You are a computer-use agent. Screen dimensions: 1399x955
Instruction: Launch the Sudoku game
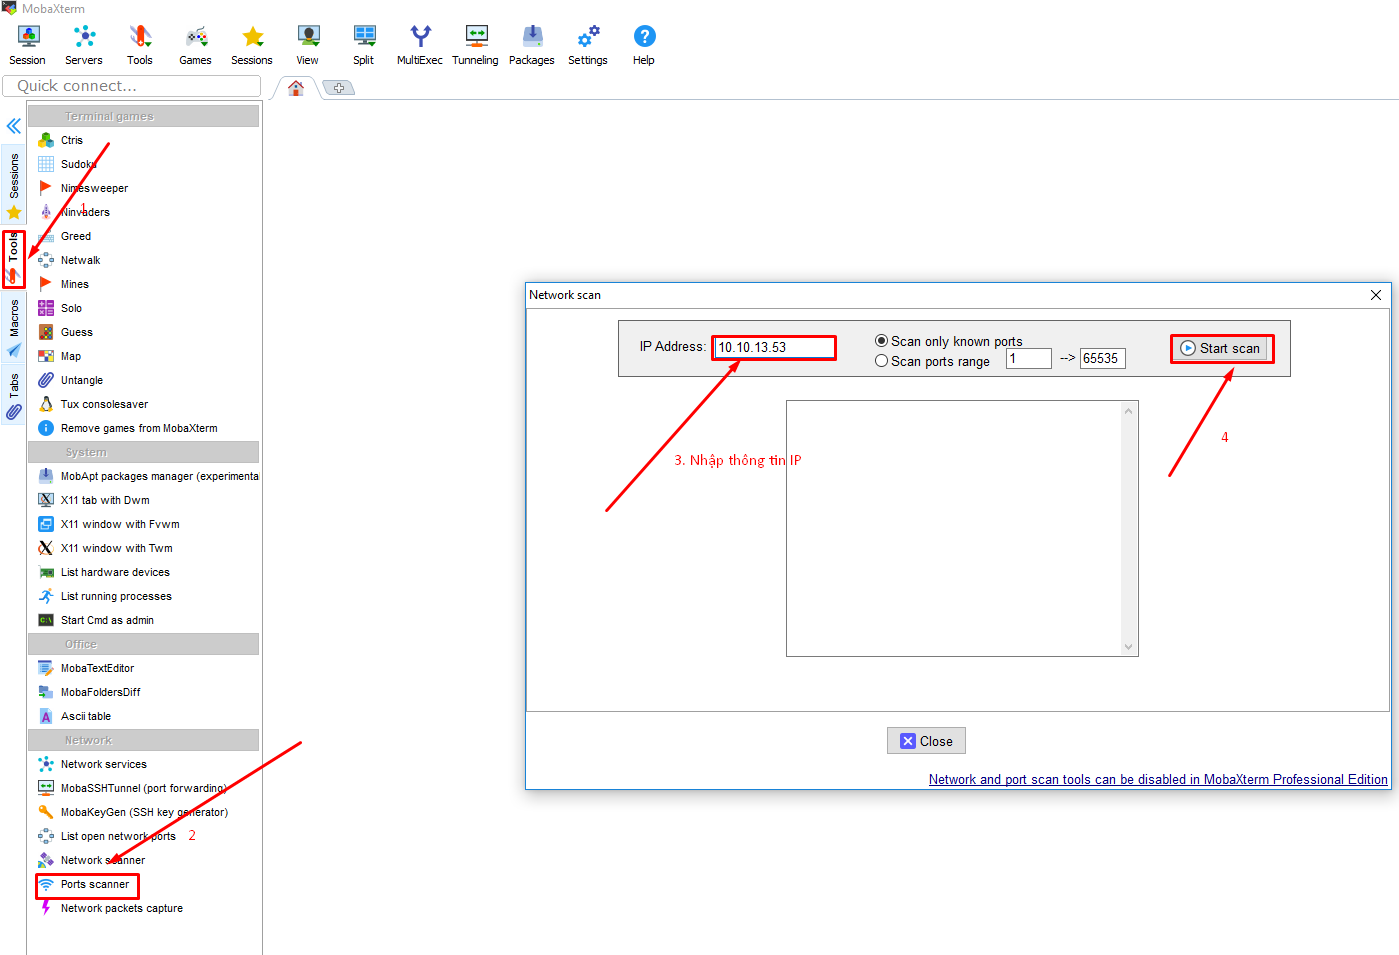point(78,164)
